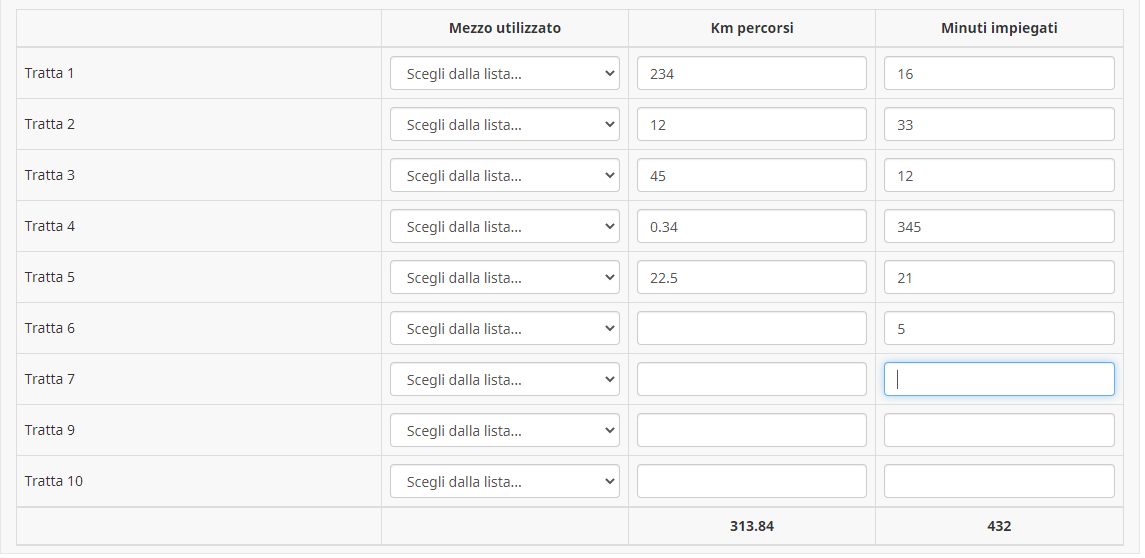Expand the Tratta 5 vehicle dropdown
The height and width of the screenshot is (558, 1145).
tap(504, 277)
